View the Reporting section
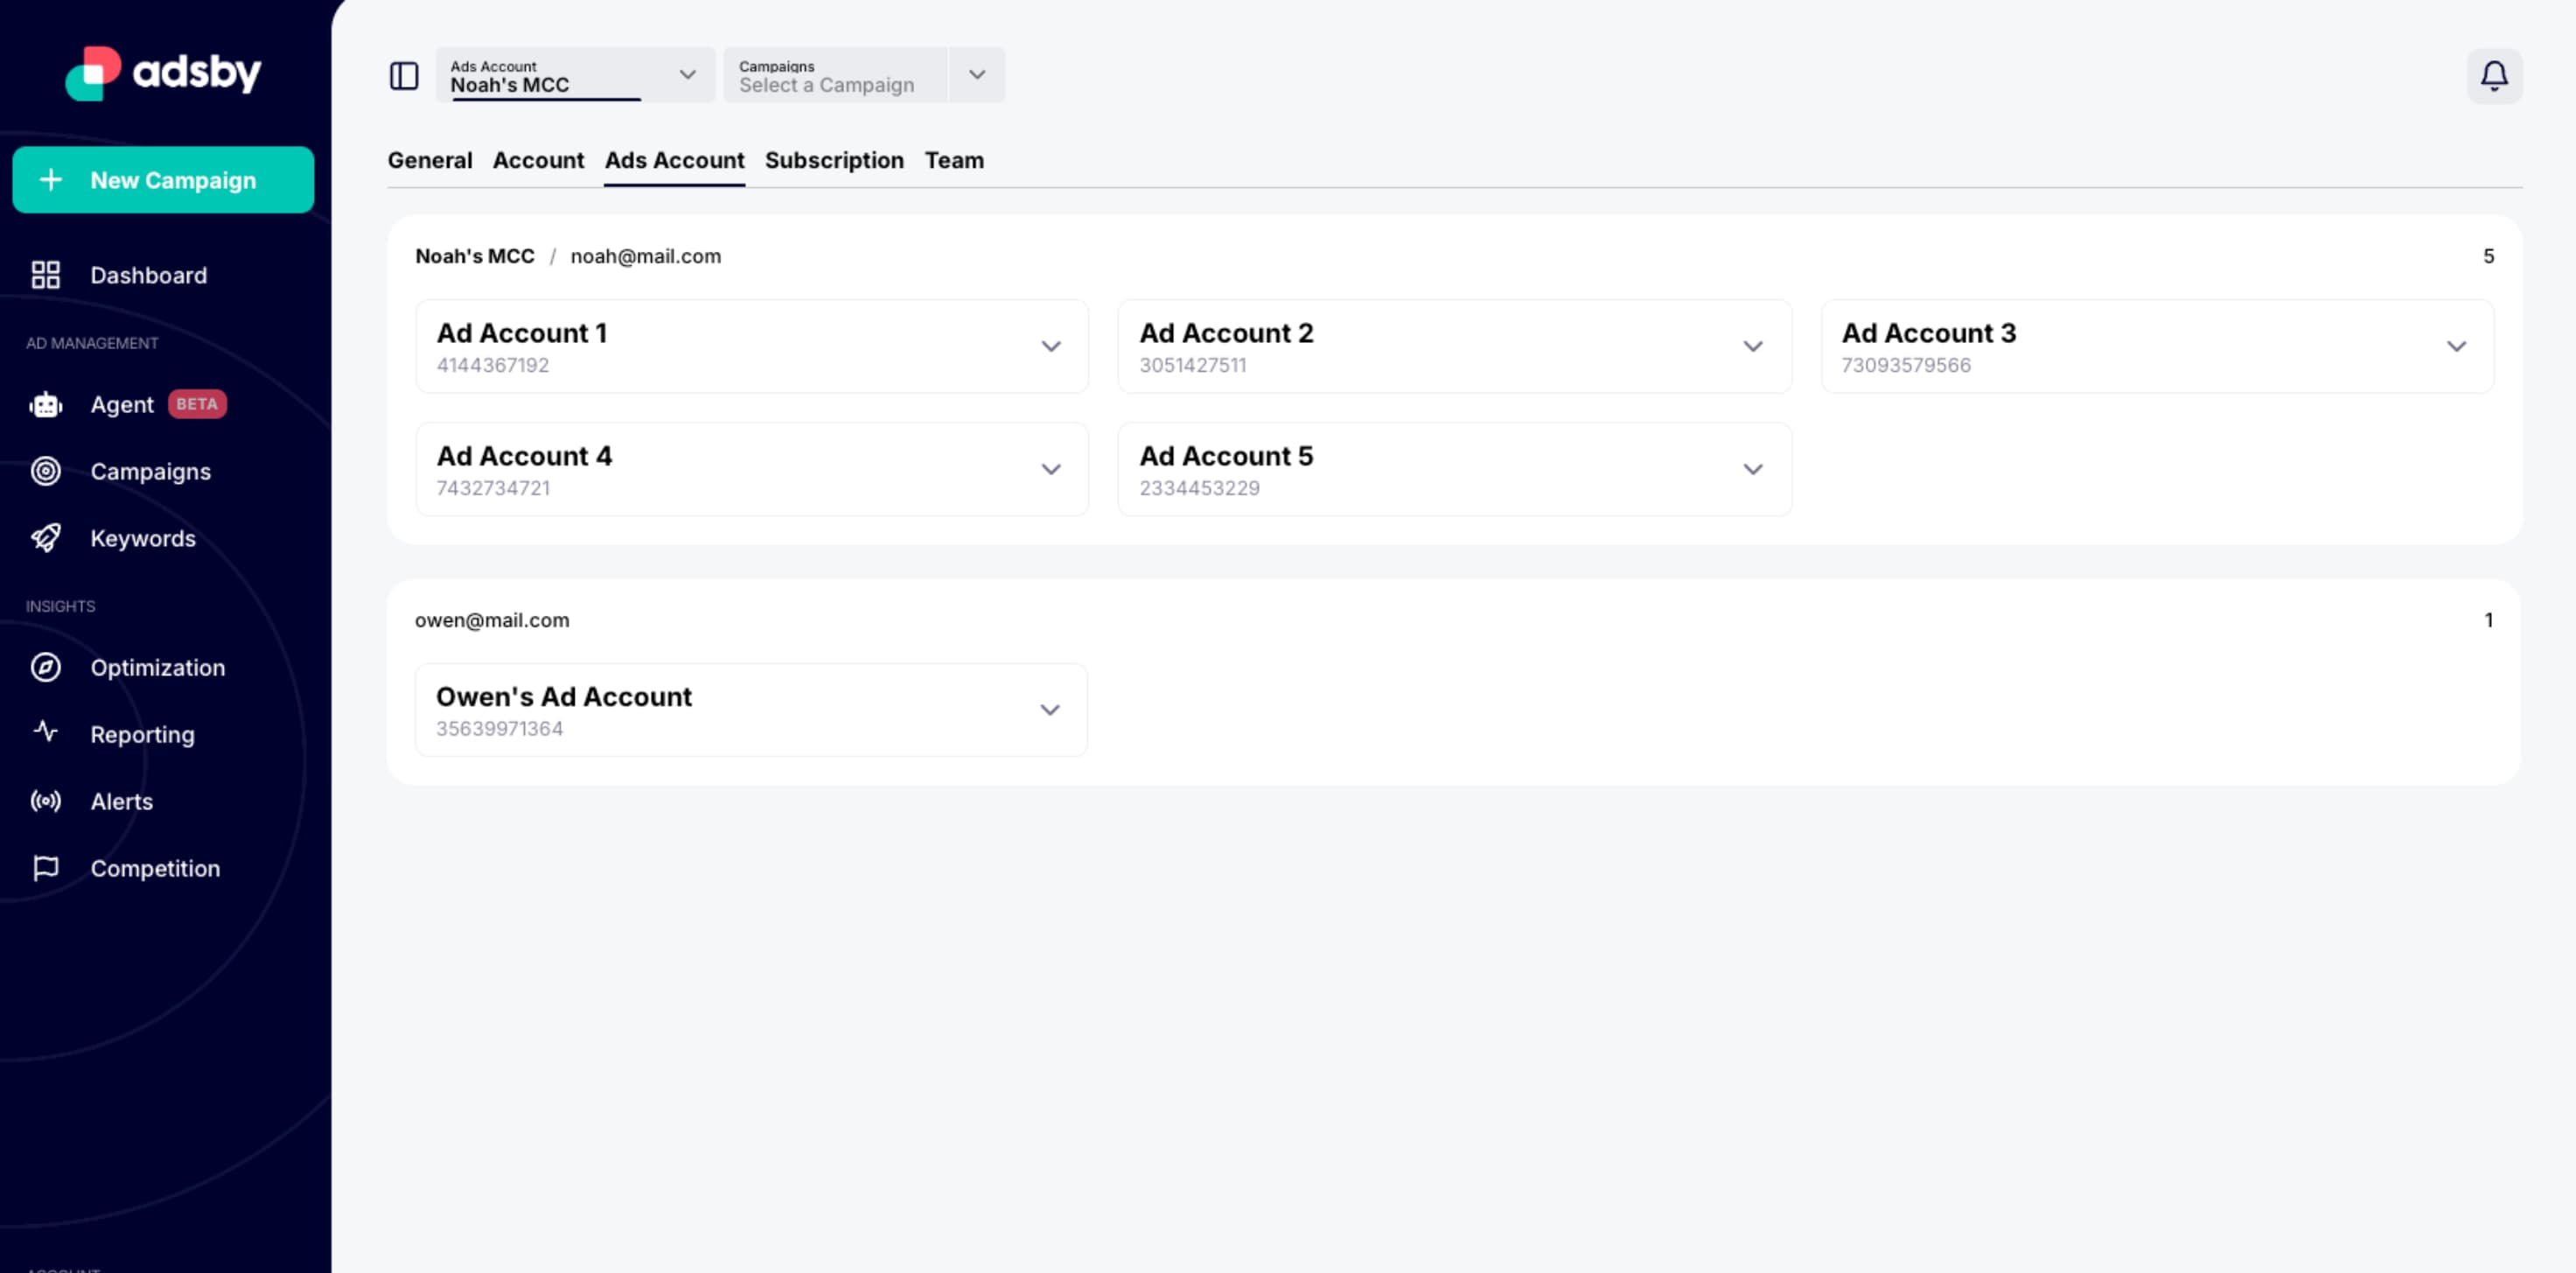 (143, 733)
